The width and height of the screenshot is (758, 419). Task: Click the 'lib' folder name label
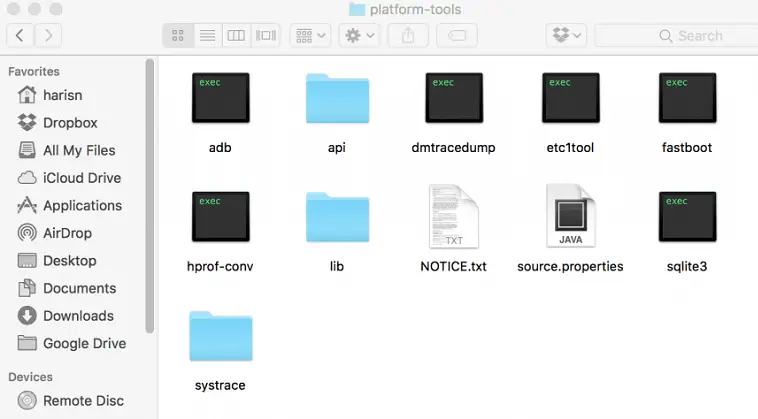coord(337,266)
